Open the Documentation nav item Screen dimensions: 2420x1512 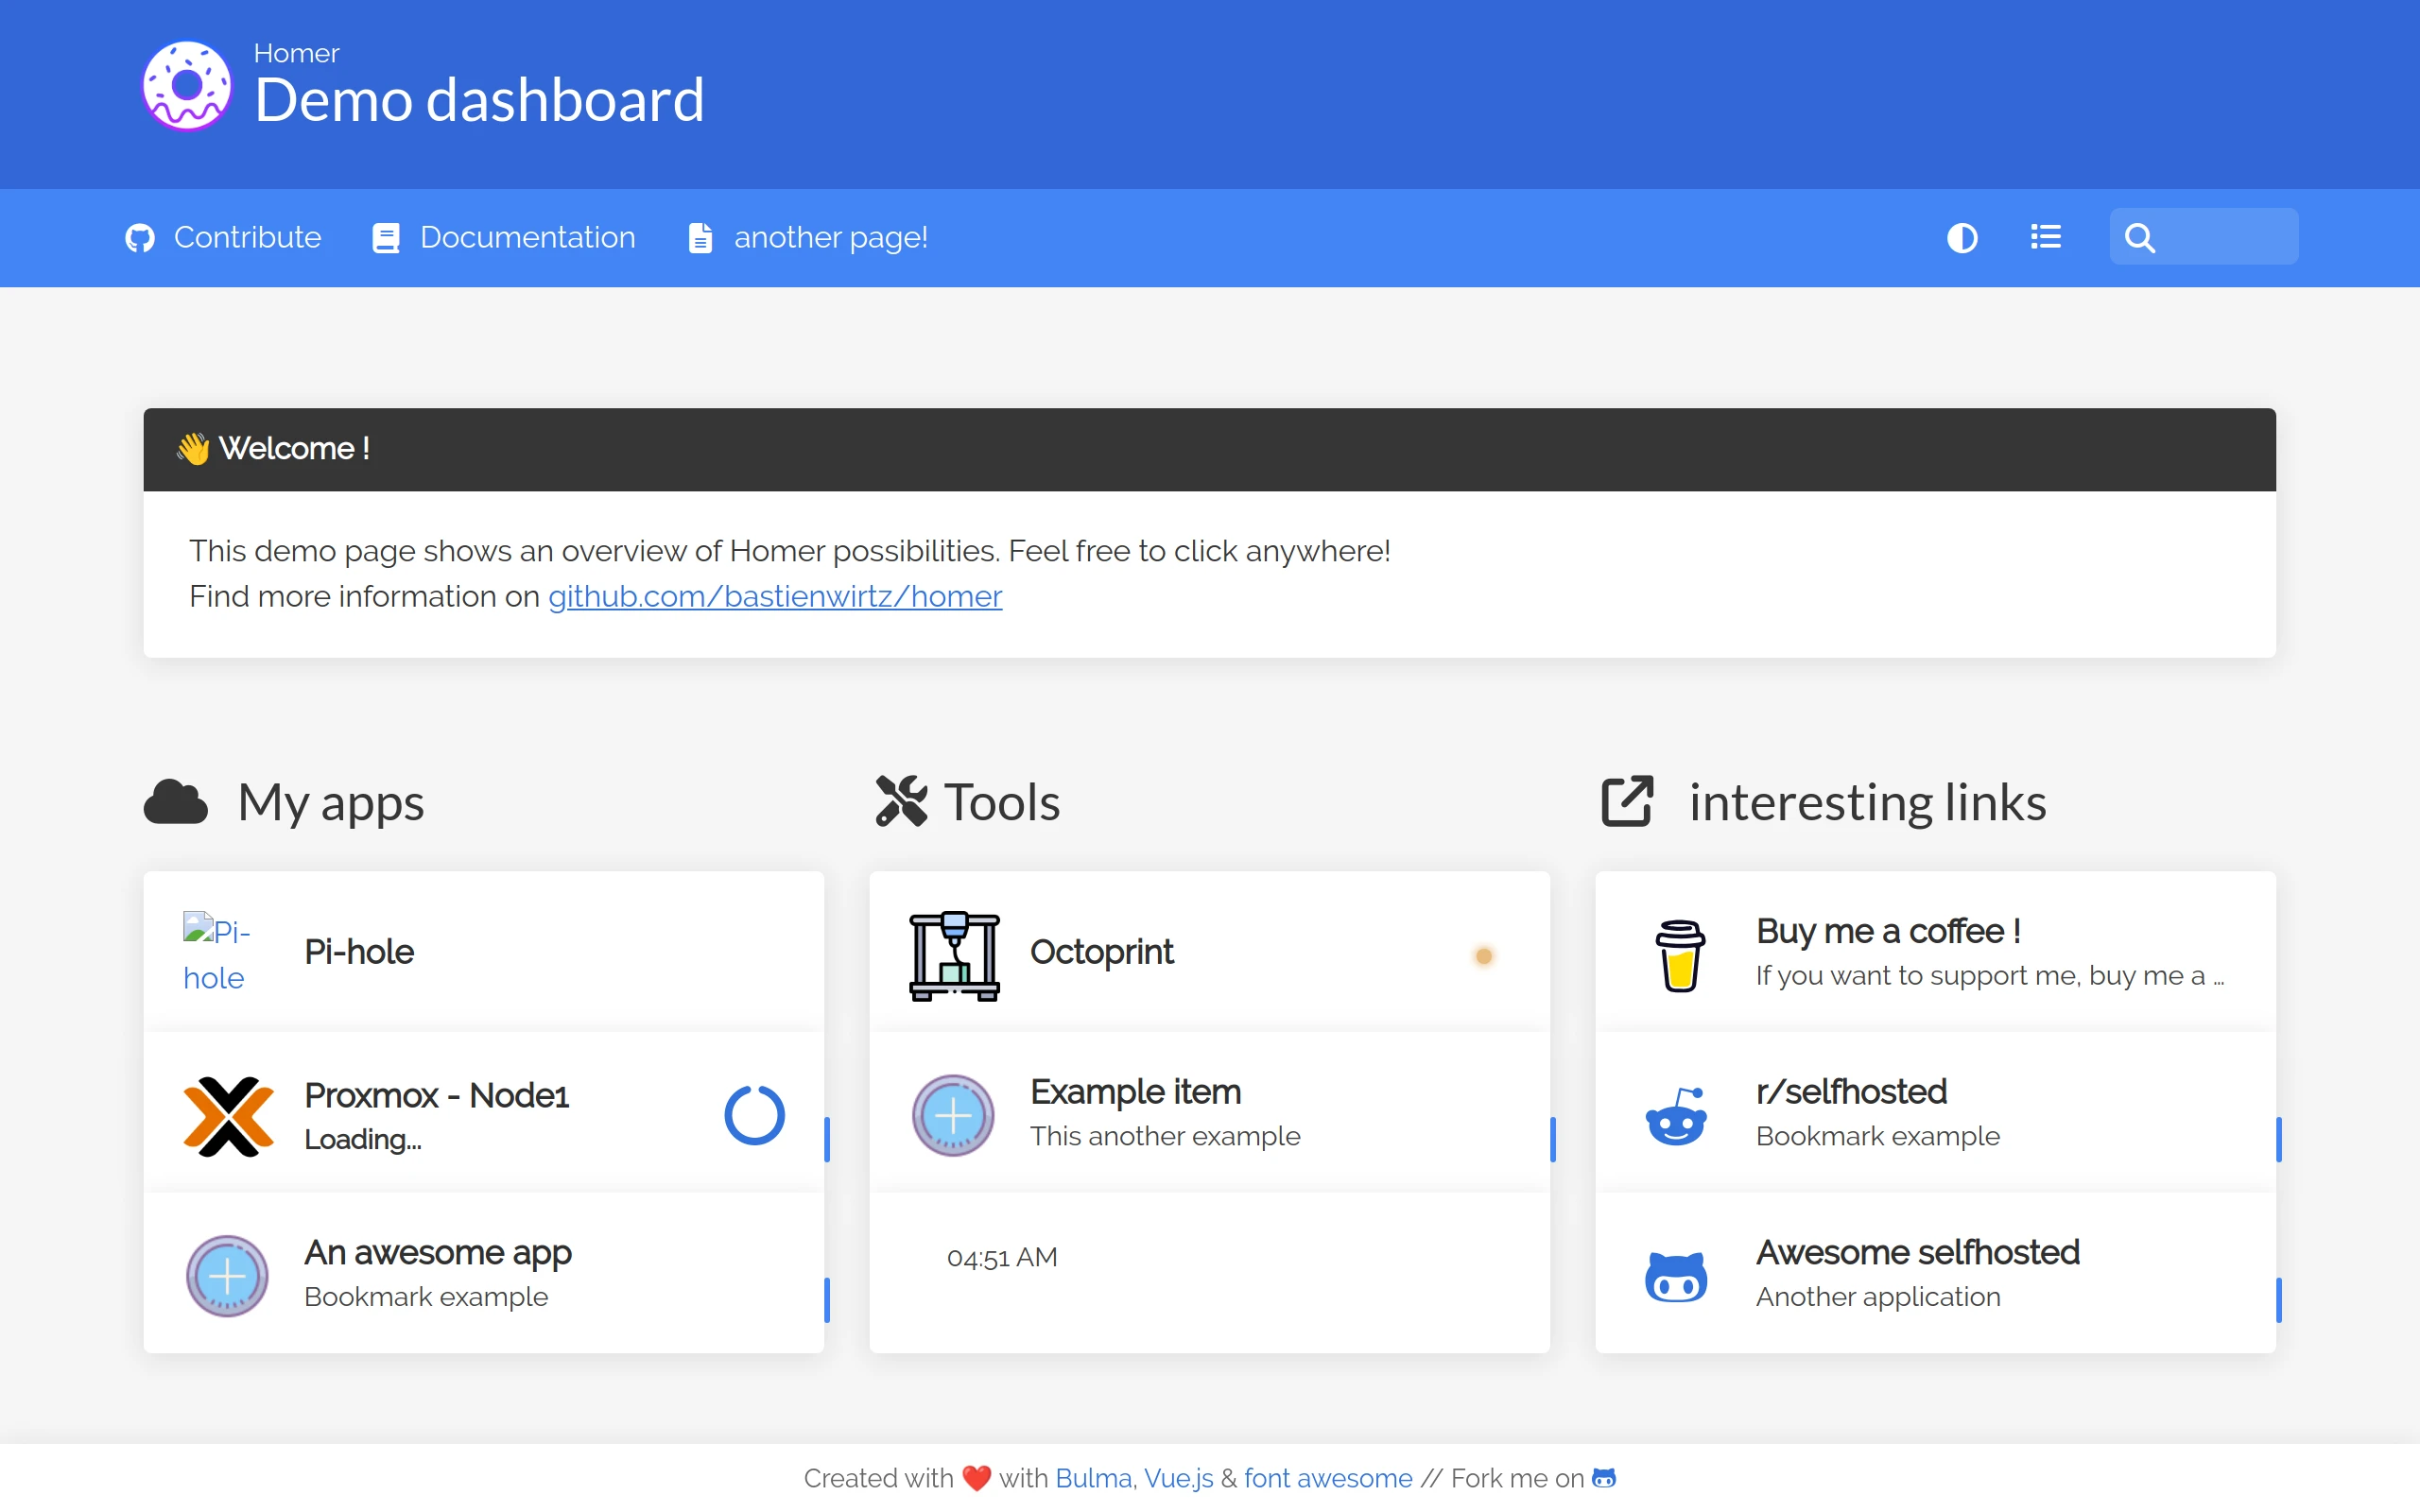point(504,238)
